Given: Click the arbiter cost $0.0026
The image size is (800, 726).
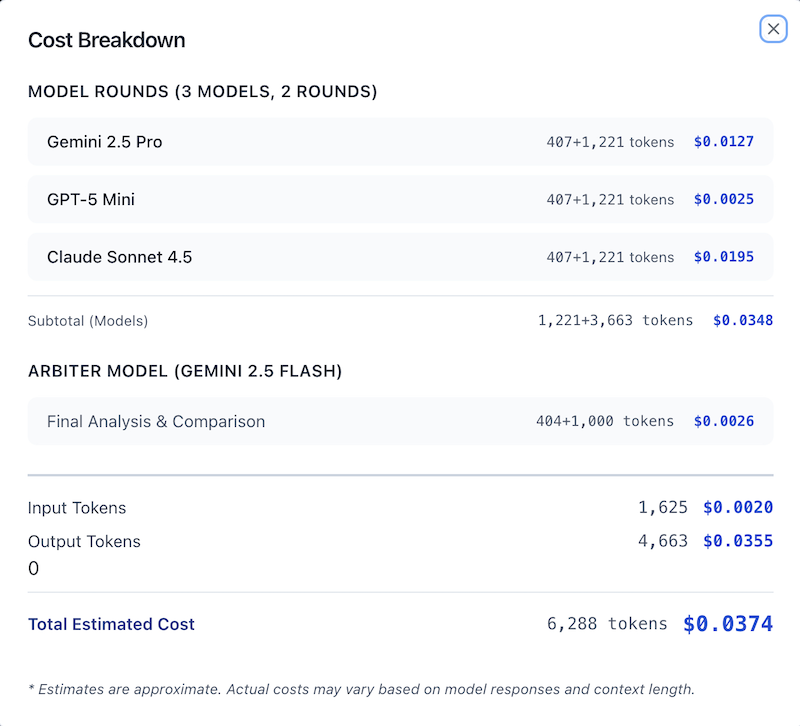Looking at the screenshot, I should (x=724, y=422).
